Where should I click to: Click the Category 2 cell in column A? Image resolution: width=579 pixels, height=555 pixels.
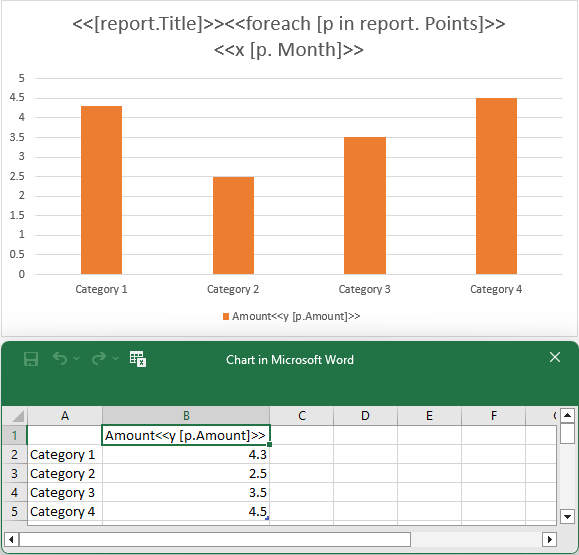[x=65, y=473]
